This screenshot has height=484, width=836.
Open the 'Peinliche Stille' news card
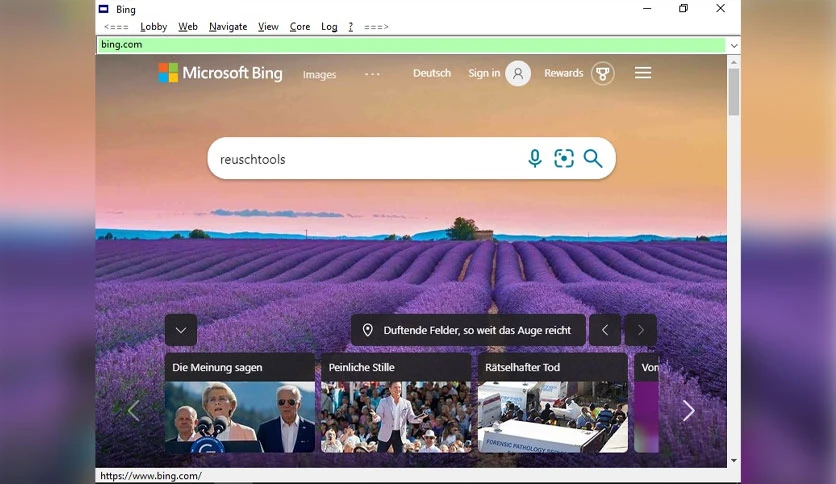pos(396,402)
